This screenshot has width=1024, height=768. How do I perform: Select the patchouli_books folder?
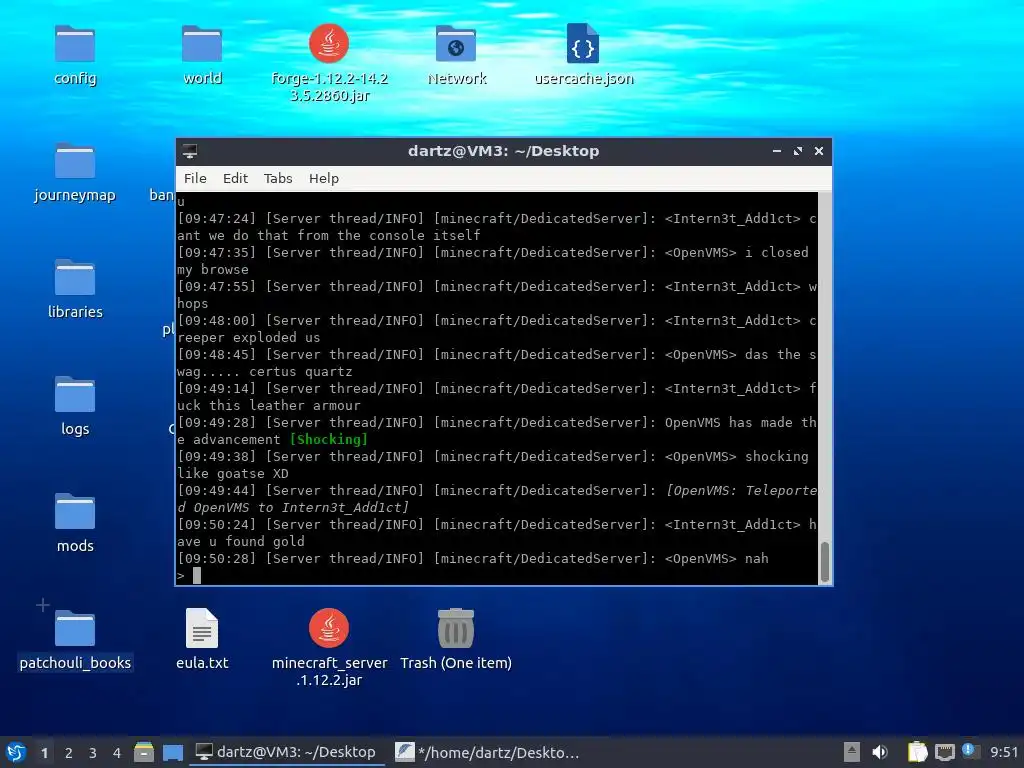point(75,628)
